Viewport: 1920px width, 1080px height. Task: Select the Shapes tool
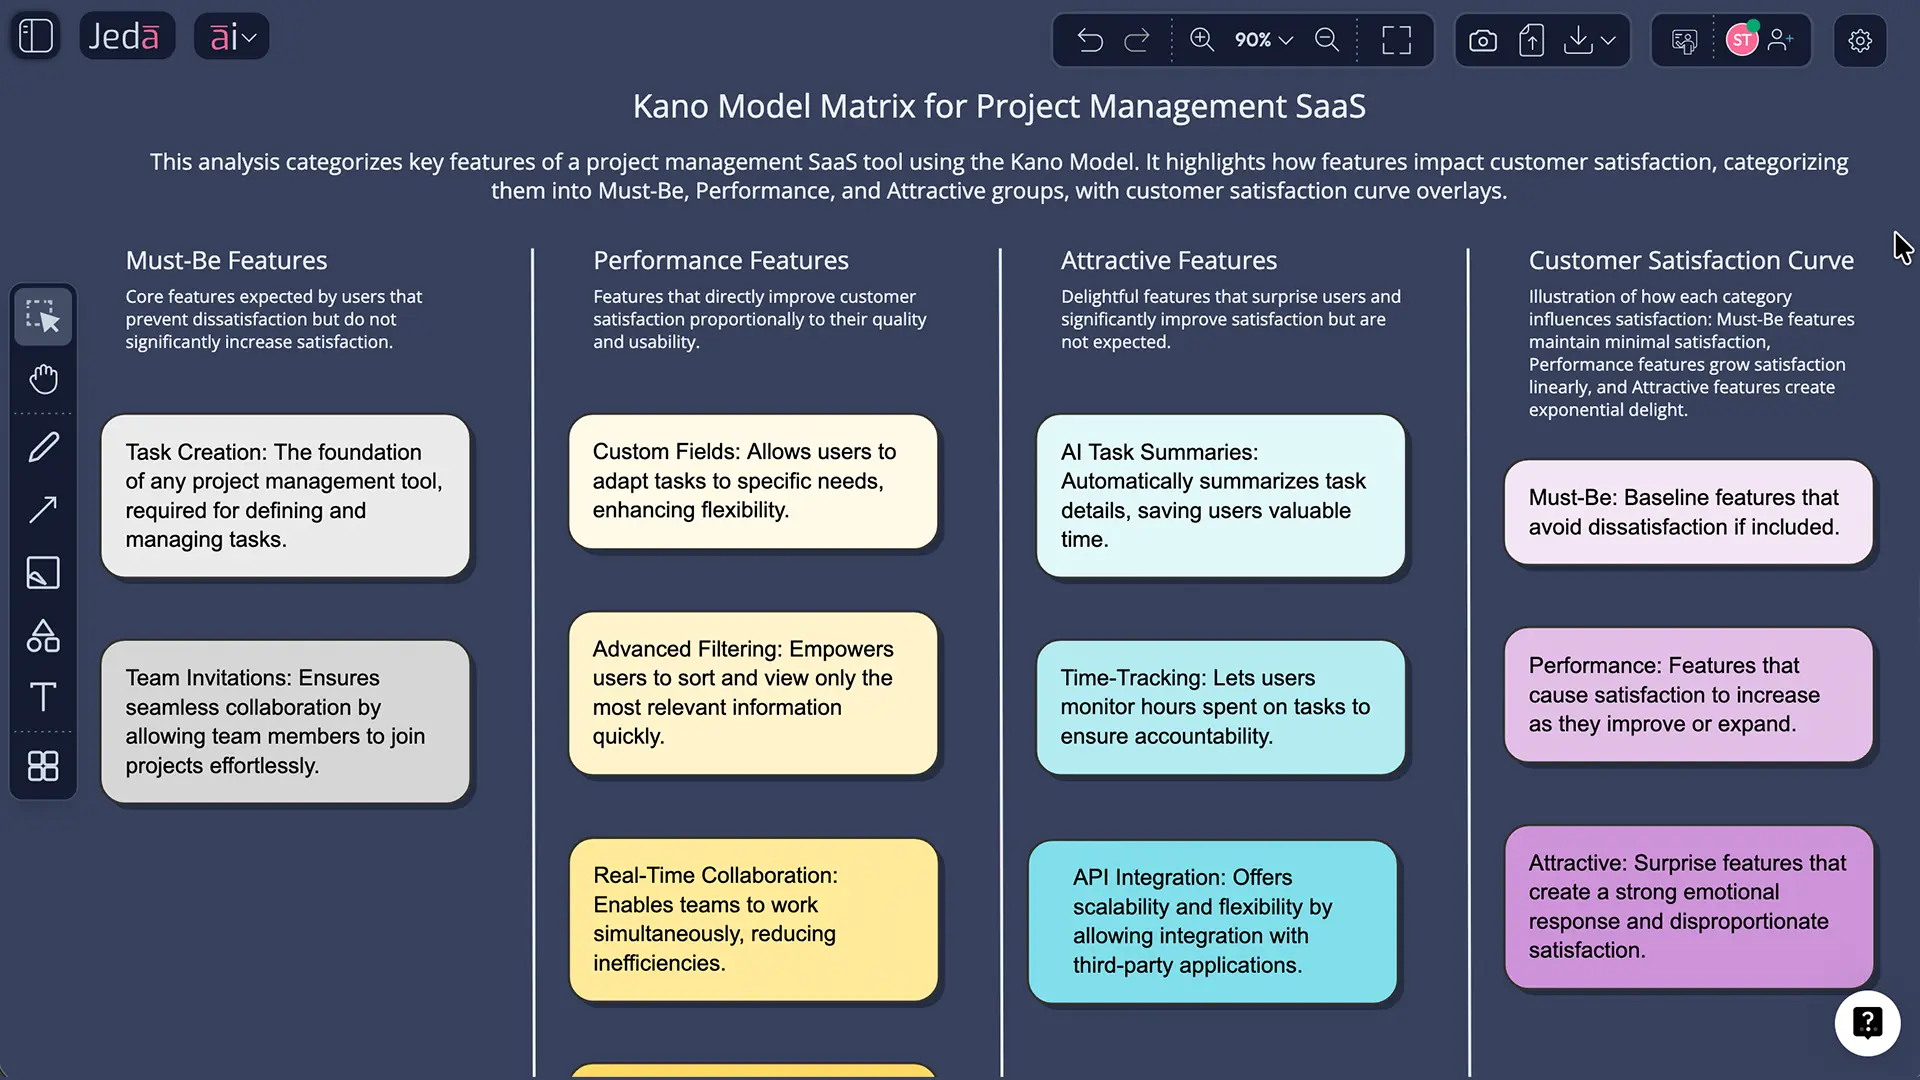pos(43,636)
